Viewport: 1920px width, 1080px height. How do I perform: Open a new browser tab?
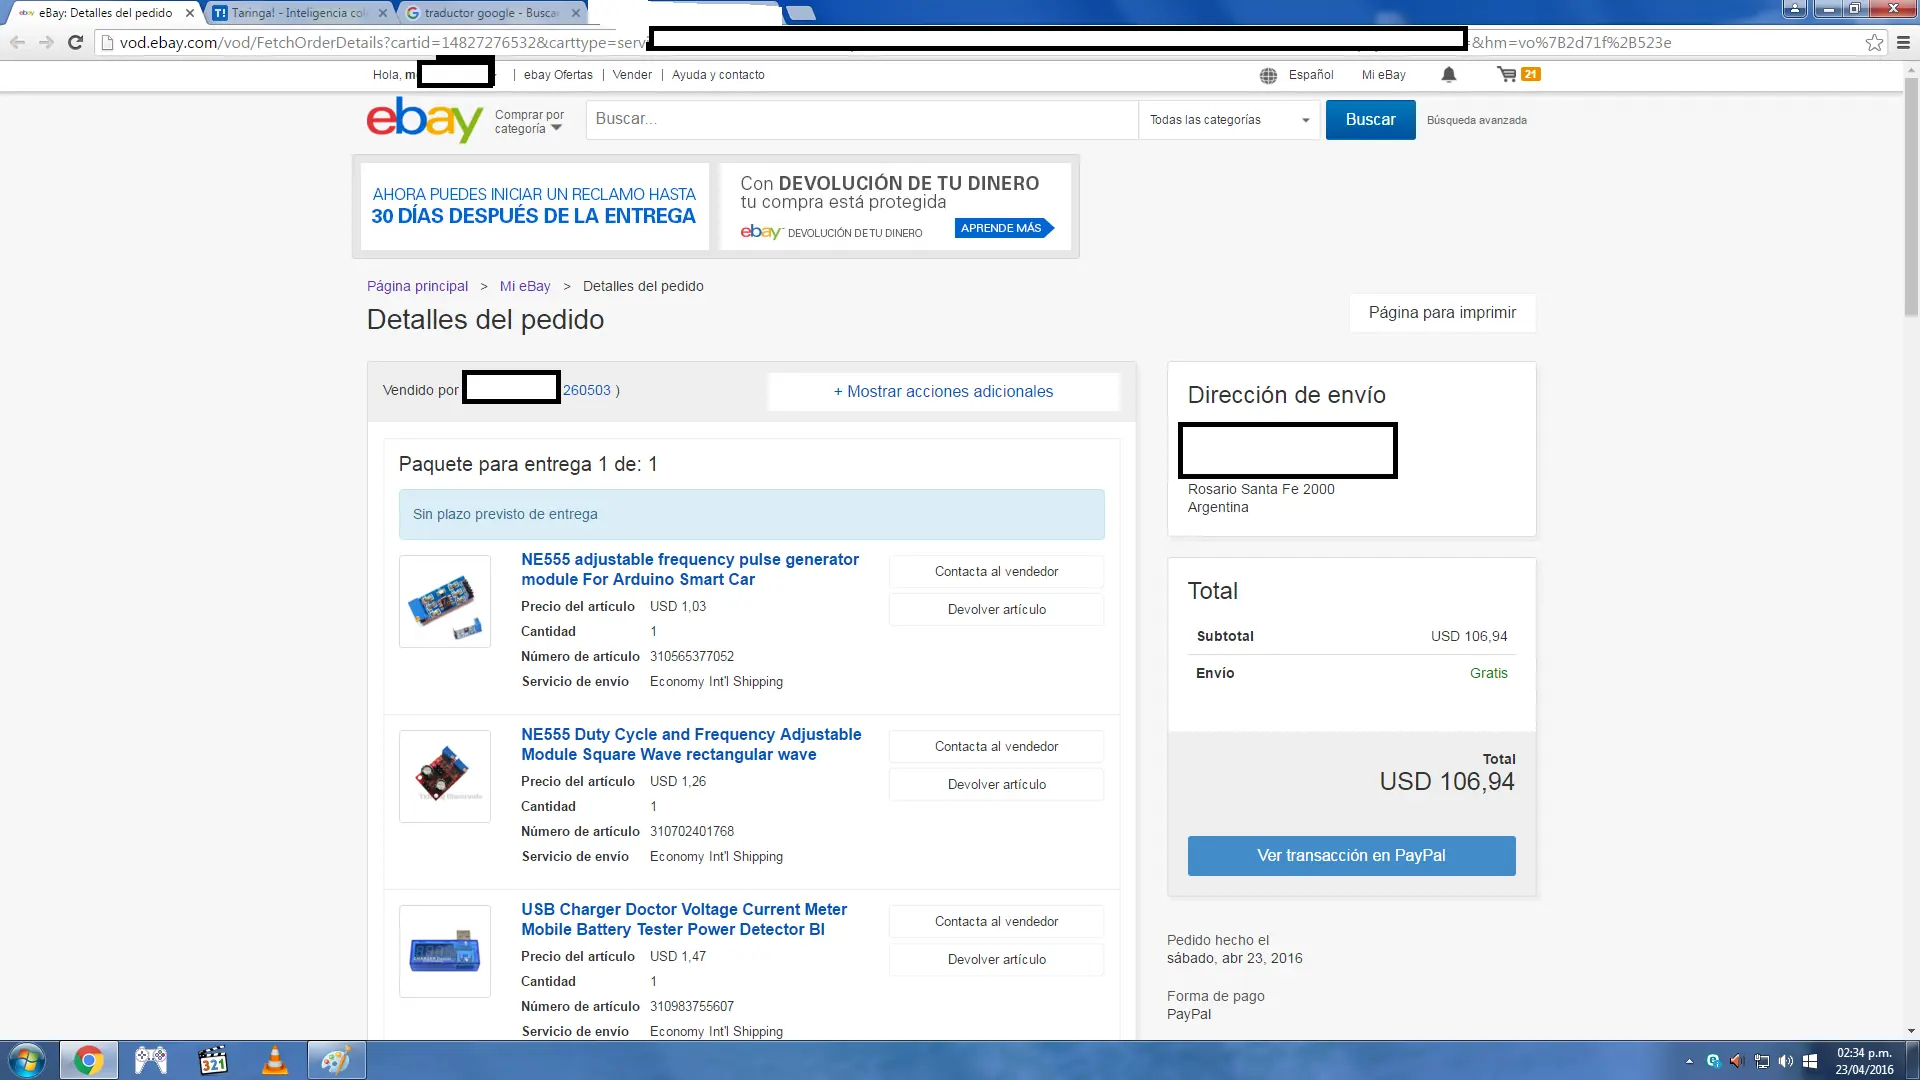coord(800,13)
